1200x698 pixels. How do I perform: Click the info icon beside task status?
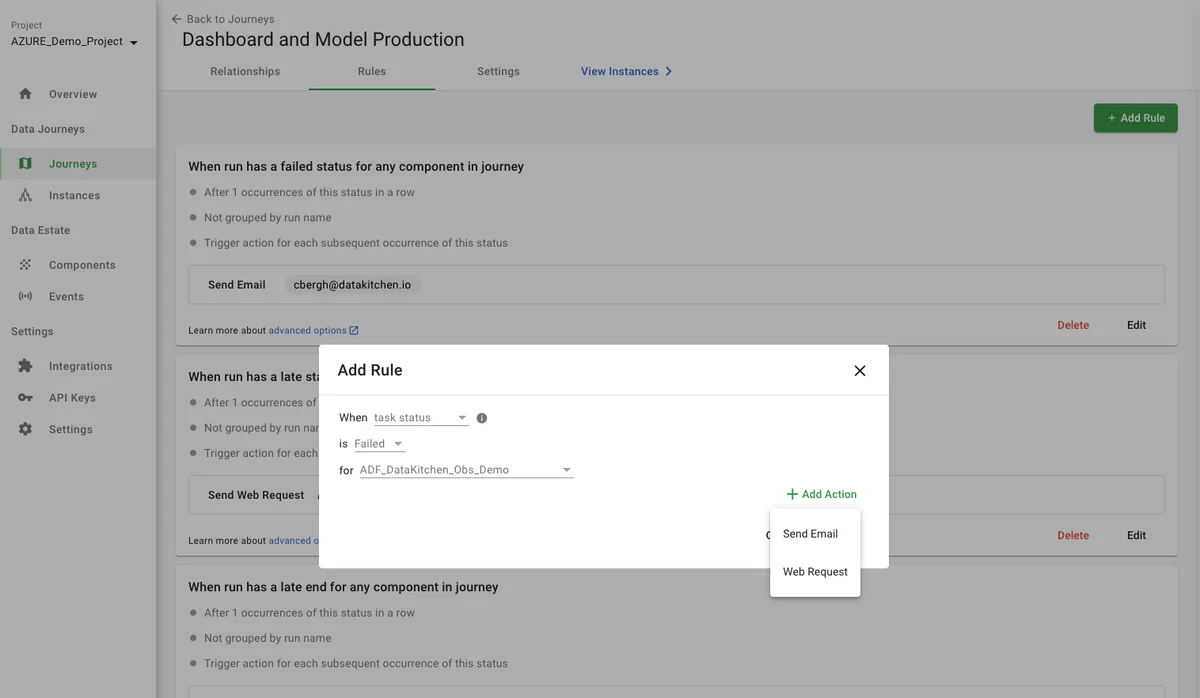(x=482, y=418)
